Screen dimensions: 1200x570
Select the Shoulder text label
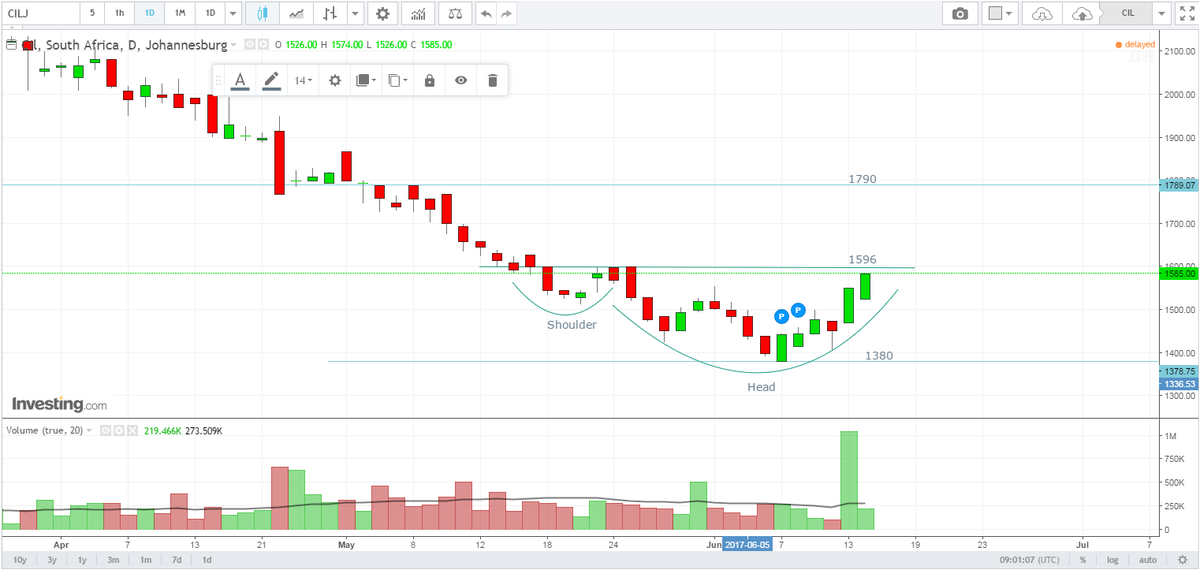tap(572, 325)
